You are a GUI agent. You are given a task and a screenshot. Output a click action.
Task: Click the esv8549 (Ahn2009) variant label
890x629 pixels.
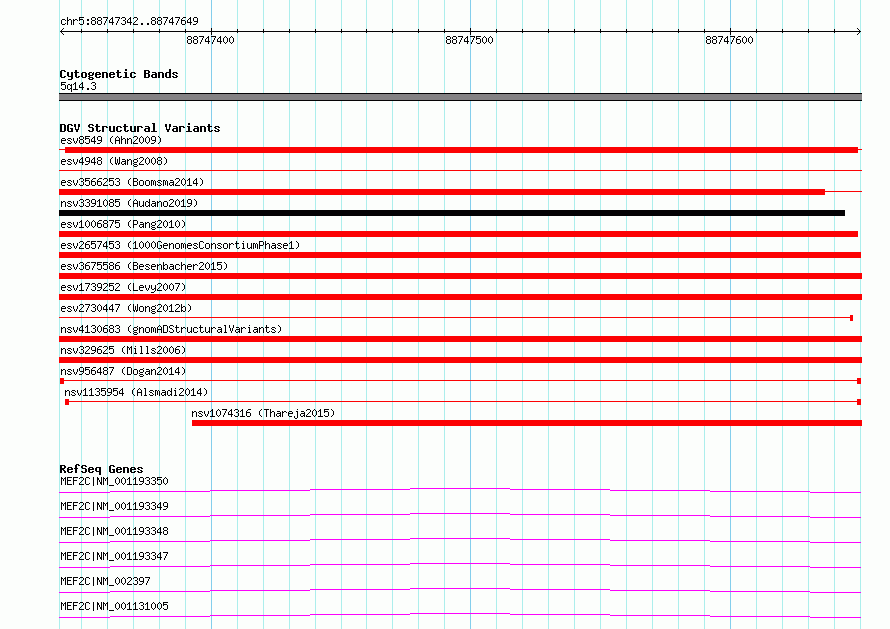[111, 140]
